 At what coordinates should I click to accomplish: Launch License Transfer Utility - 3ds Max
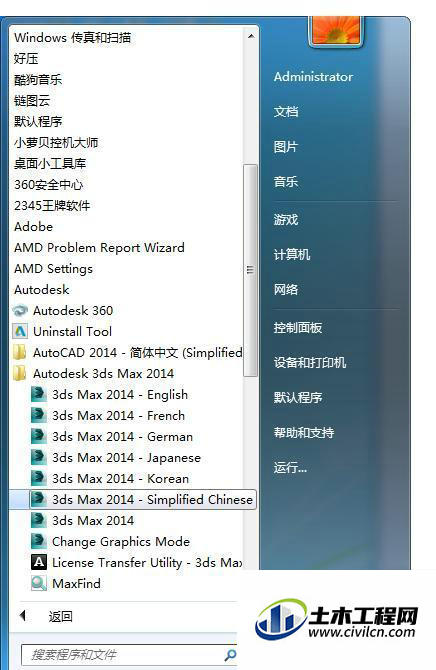pyautogui.click(x=147, y=562)
